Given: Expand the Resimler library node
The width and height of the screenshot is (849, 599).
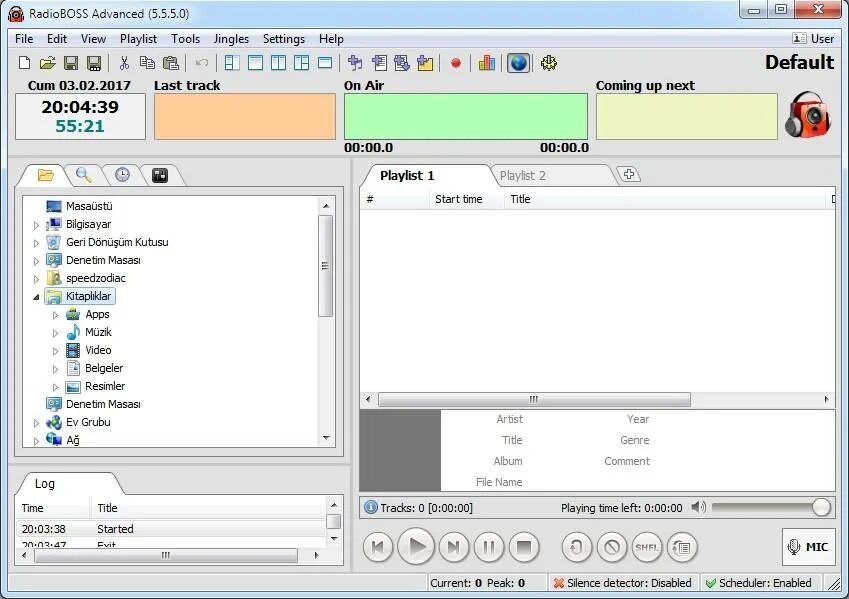Looking at the screenshot, I should (55, 387).
